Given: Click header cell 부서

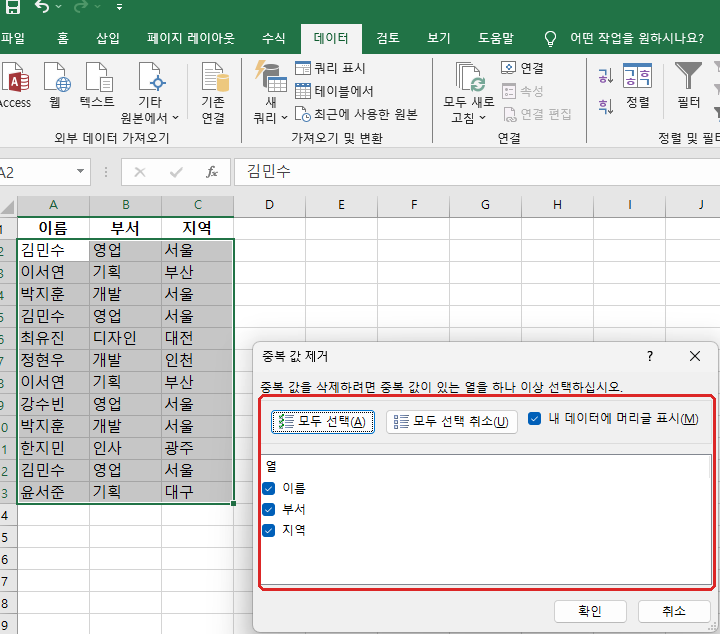Looking at the screenshot, I should click(x=125, y=228).
